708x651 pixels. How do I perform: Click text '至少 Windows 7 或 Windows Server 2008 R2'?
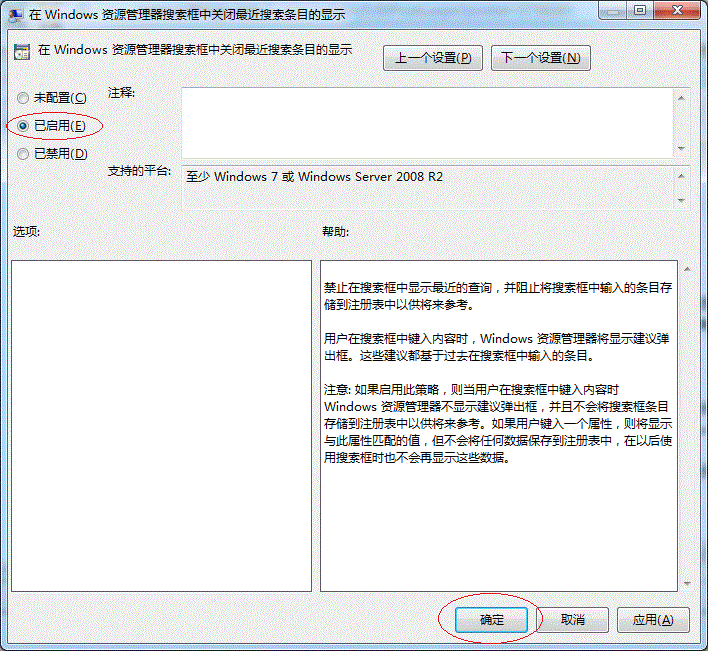pyautogui.click(x=314, y=177)
